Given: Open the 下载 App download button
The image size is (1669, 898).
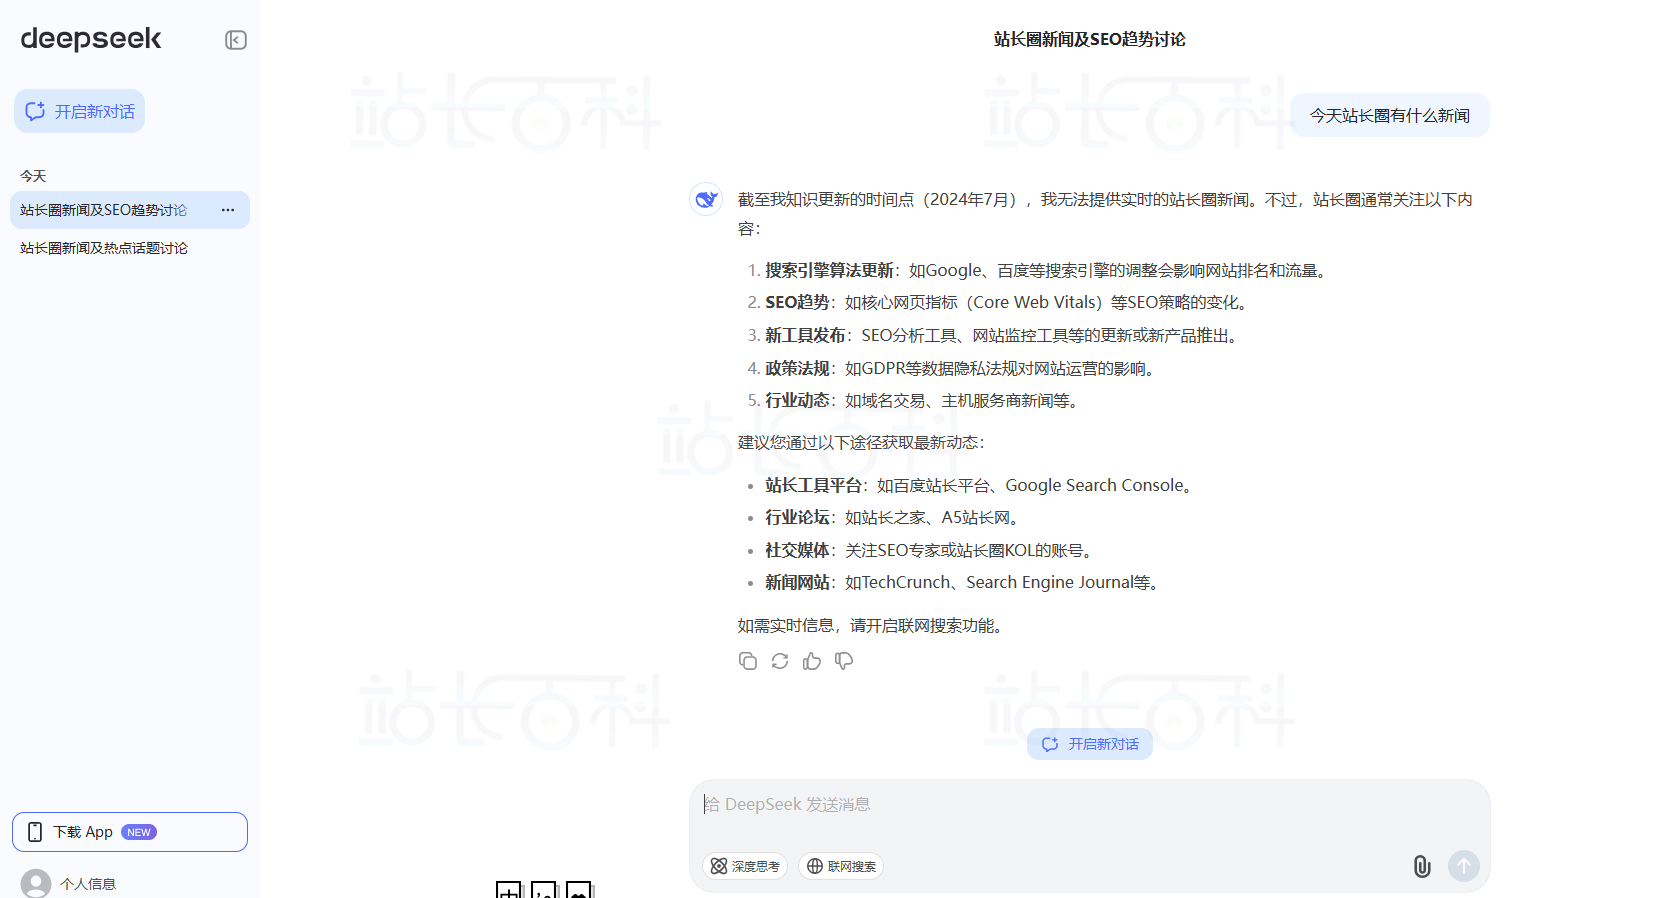Looking at the screenshot, I should (130, 832).
